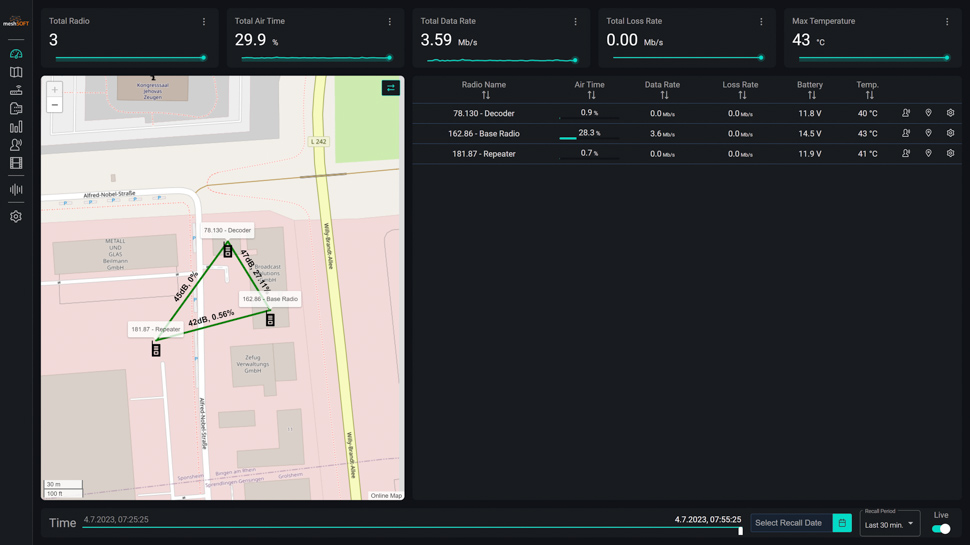The image size is (970, 545).
Task: Click the Online Map attribution
Action: tap(386, 496)
